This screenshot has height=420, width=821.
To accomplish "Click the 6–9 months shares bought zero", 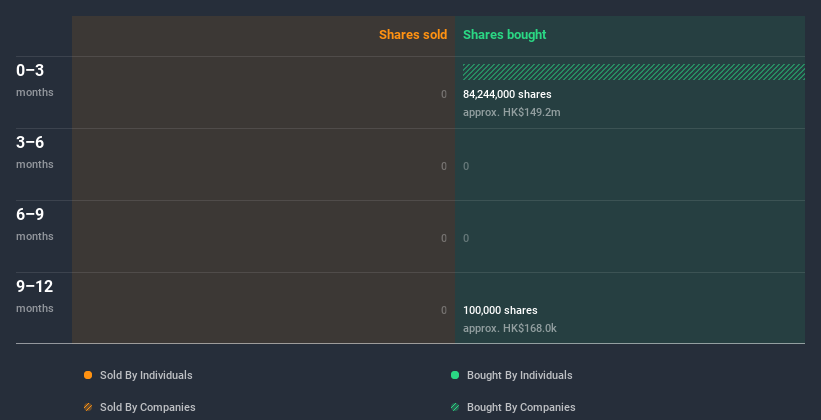I will 466,238.
